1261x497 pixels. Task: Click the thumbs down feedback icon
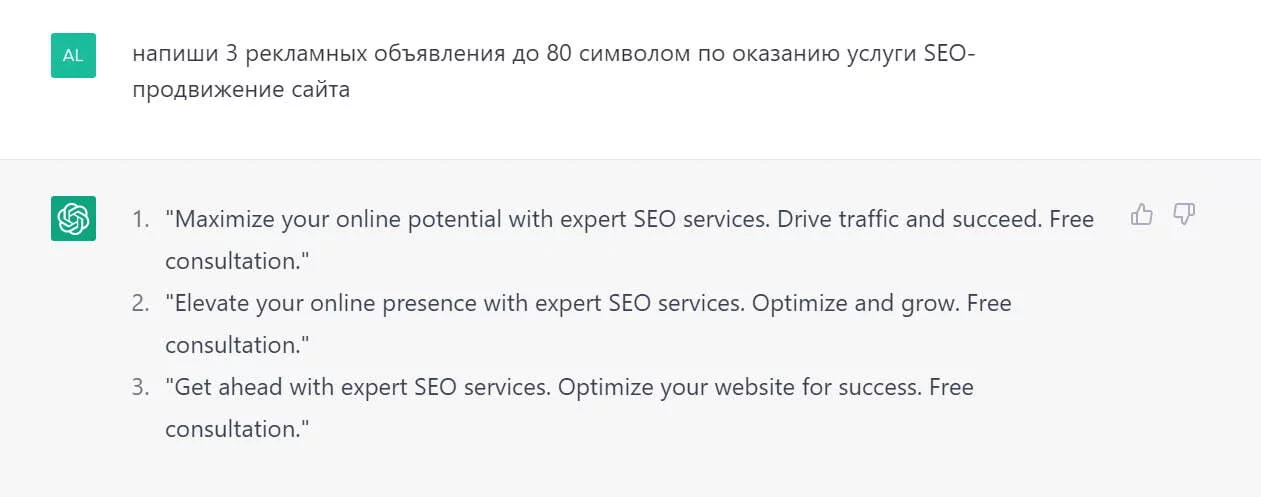[1184, 214]
